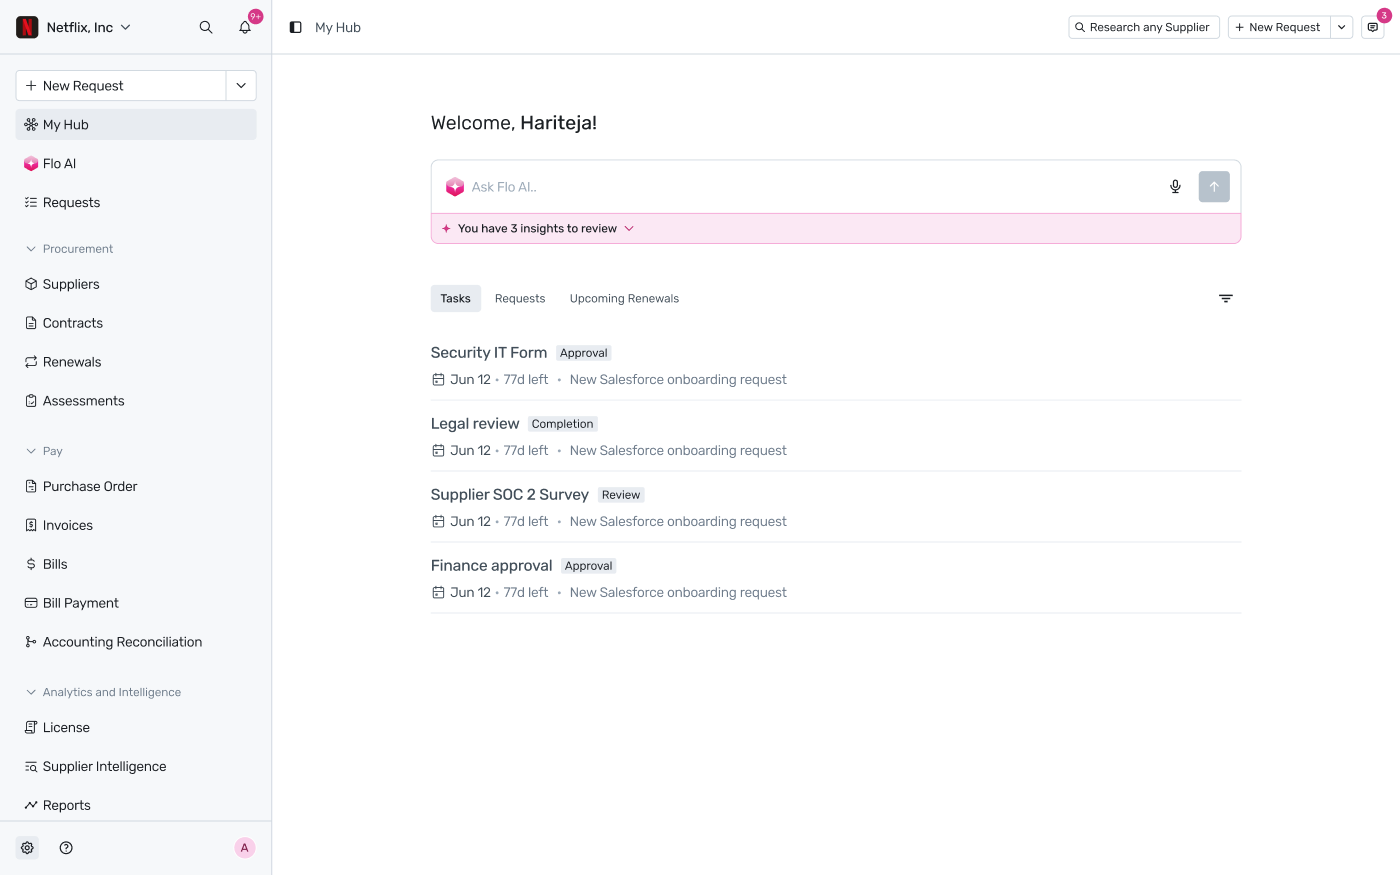This screenshot has height=875, width=1400.
Task: Click the Flo AI cube icon in sidebar
Action: point(31,164)
